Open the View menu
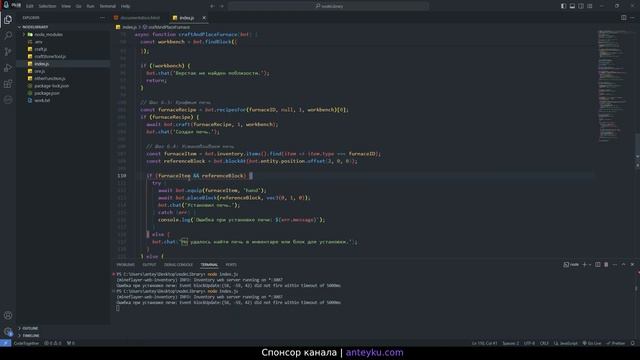 (66, 6)
